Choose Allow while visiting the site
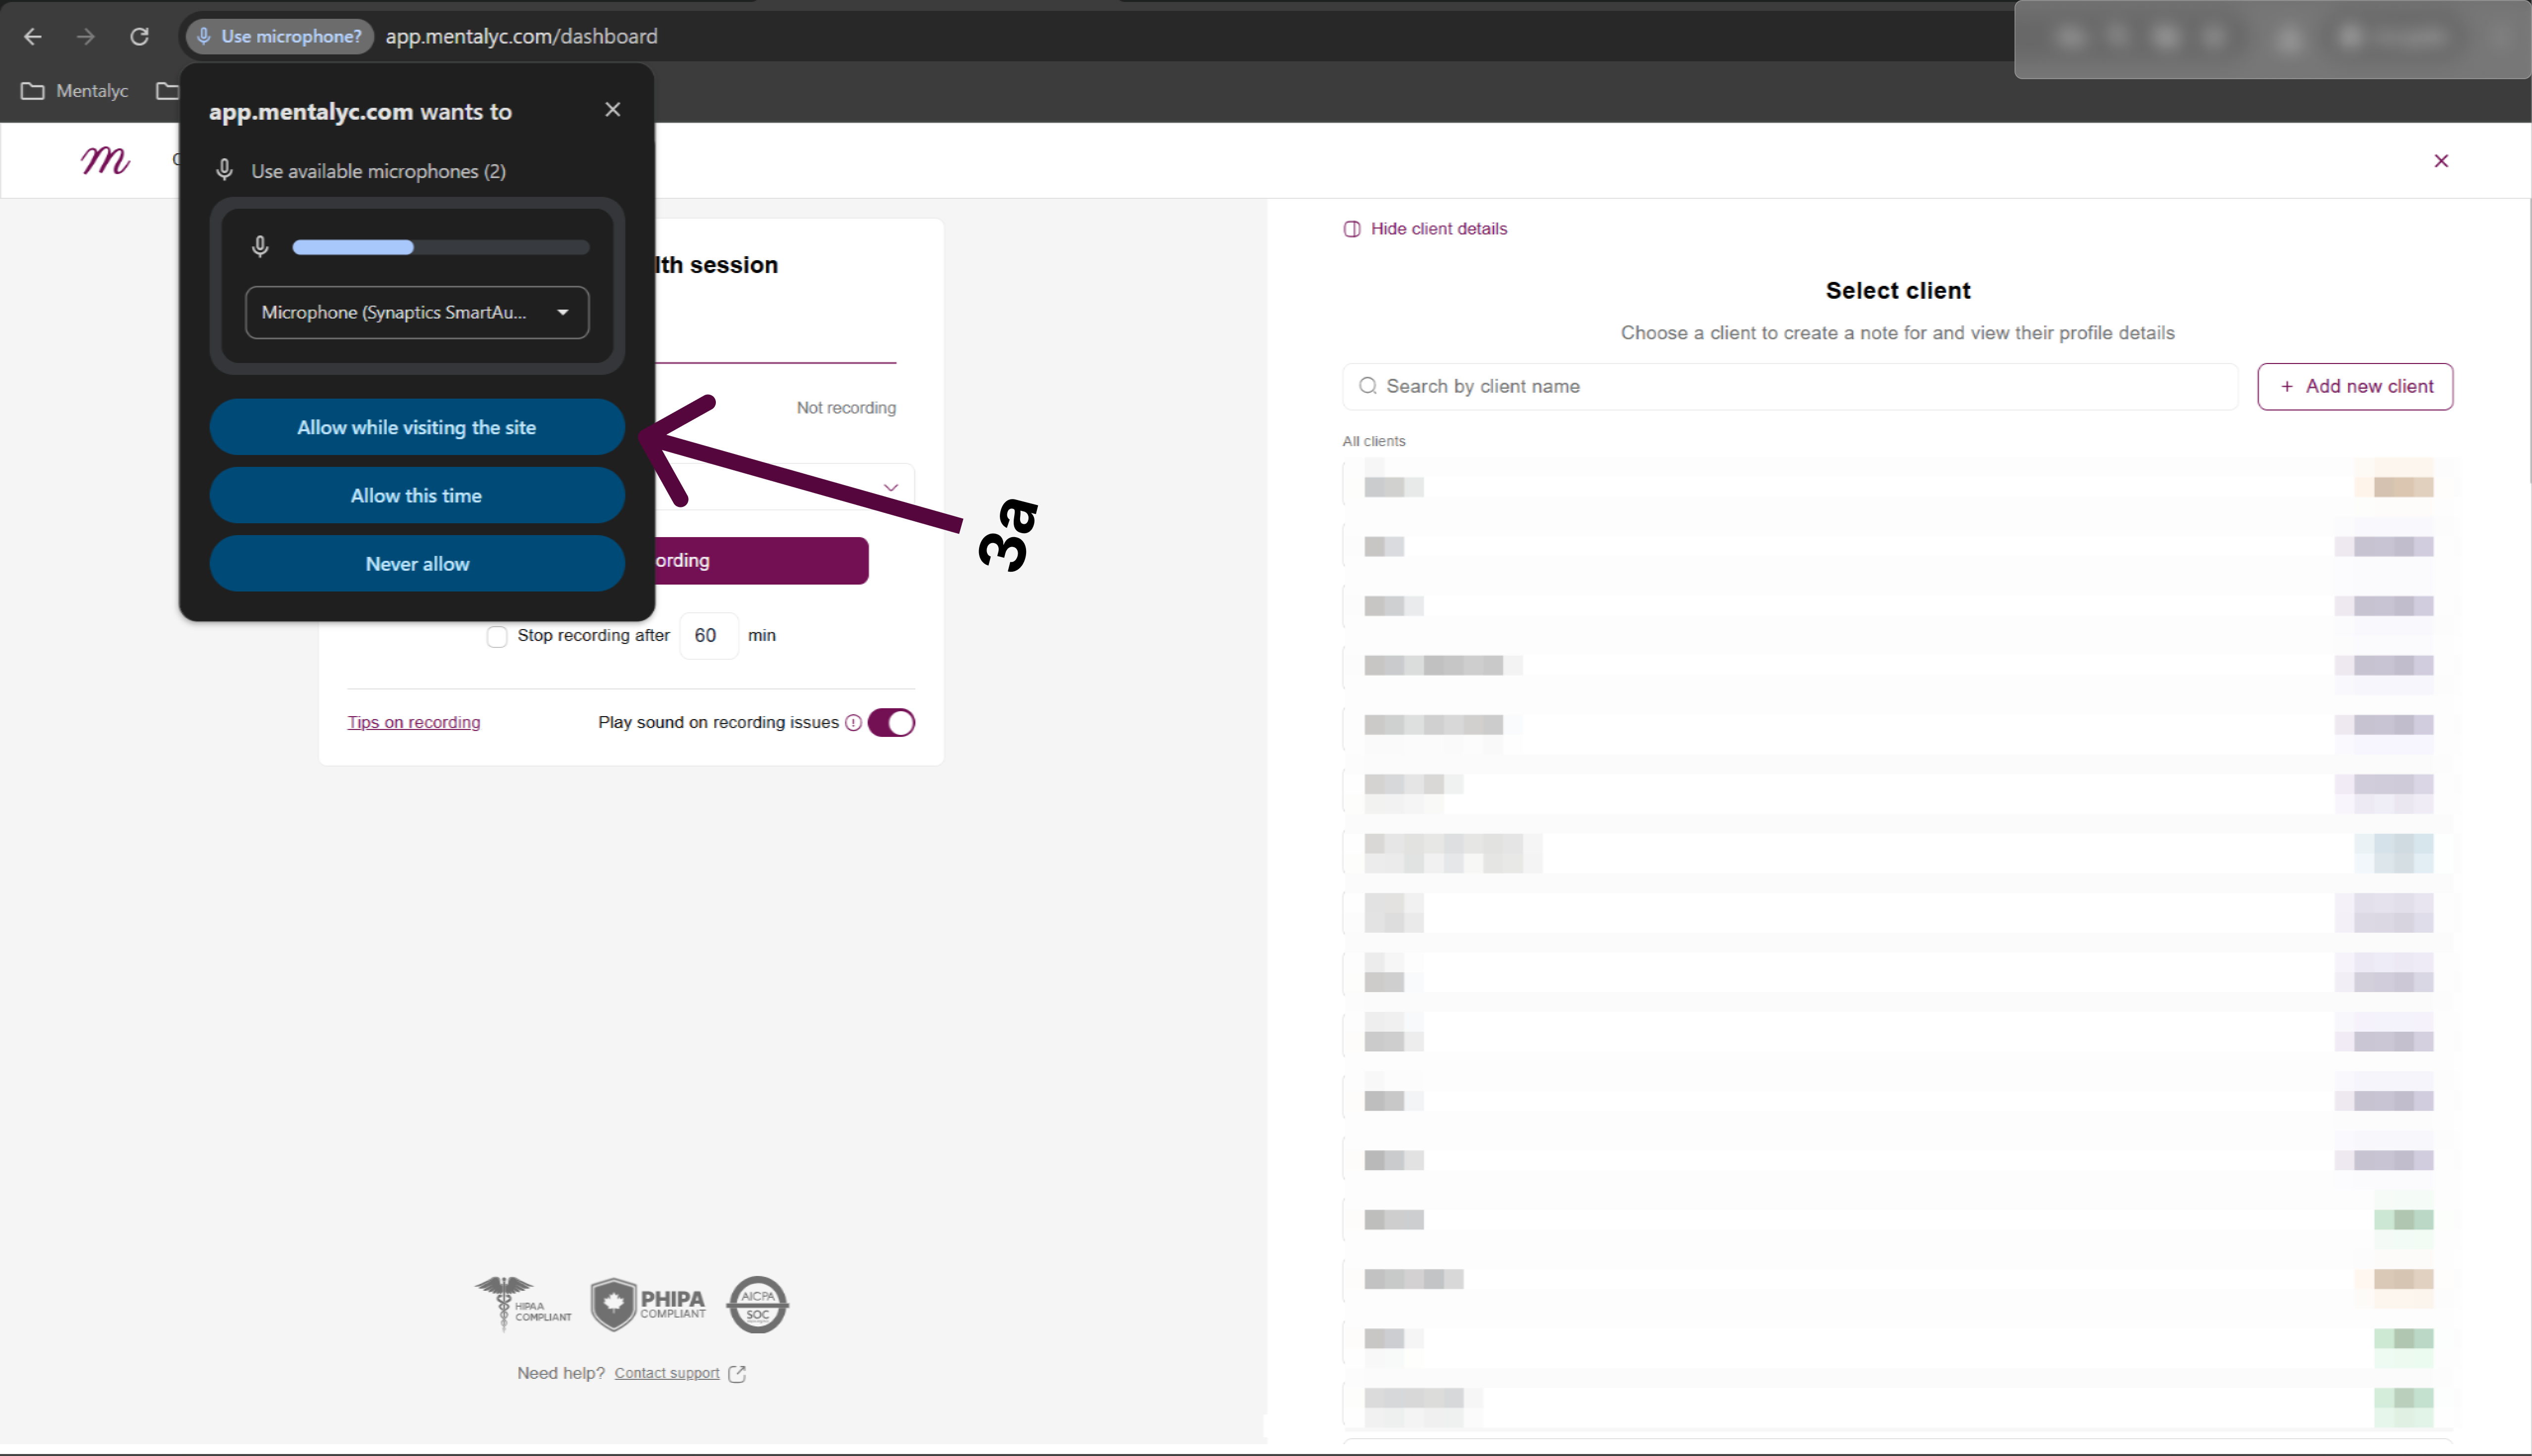This screenshot has width=2532, height=1456. (x=417, y=428)
